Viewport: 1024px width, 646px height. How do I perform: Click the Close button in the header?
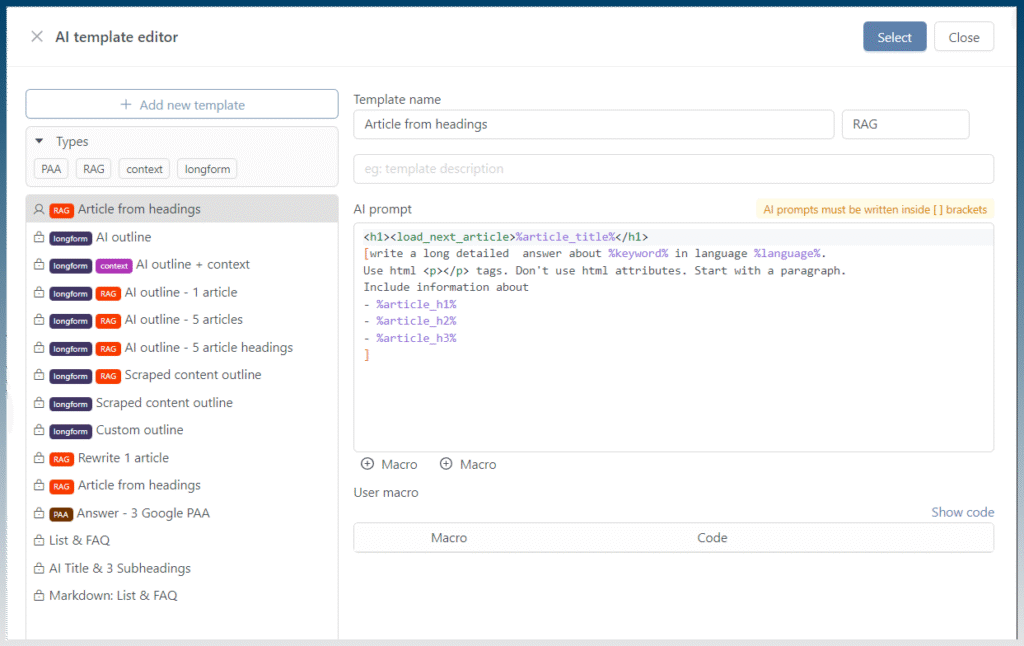tap(964, 37)
